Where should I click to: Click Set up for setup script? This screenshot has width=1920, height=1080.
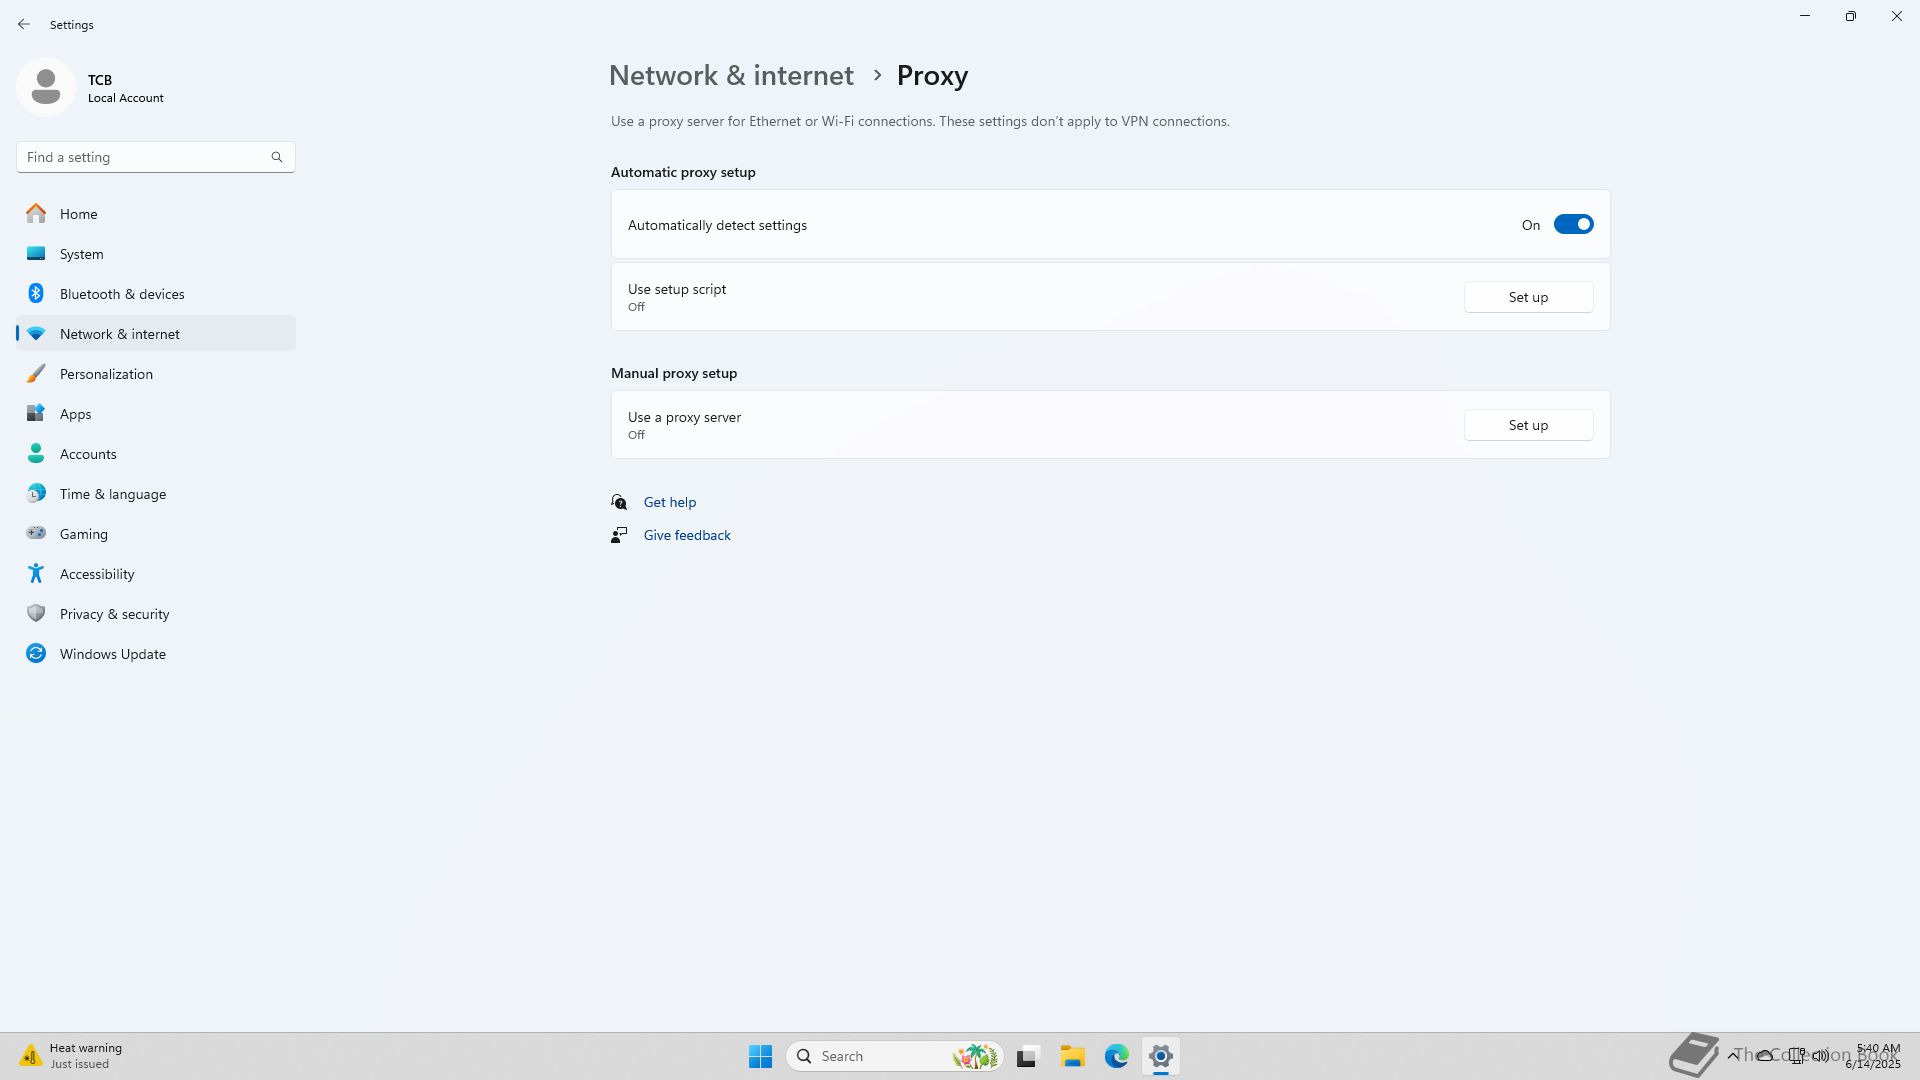coord(1528,297)
